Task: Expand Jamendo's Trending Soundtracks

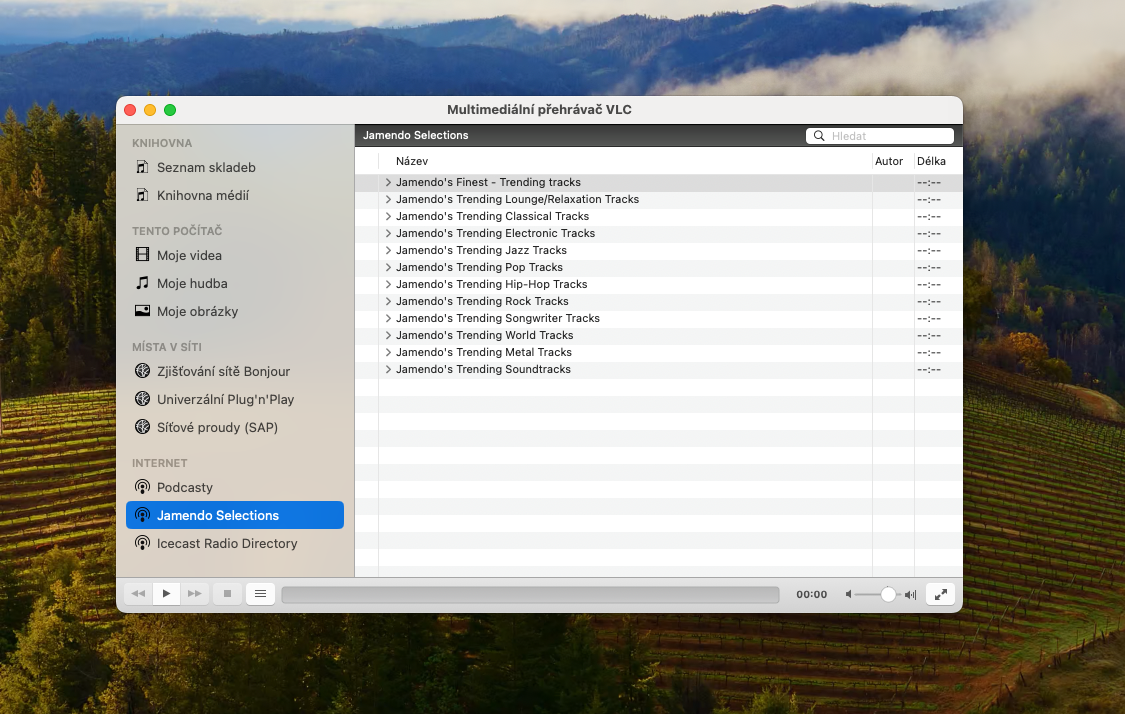Action: (x=388, y=369)
